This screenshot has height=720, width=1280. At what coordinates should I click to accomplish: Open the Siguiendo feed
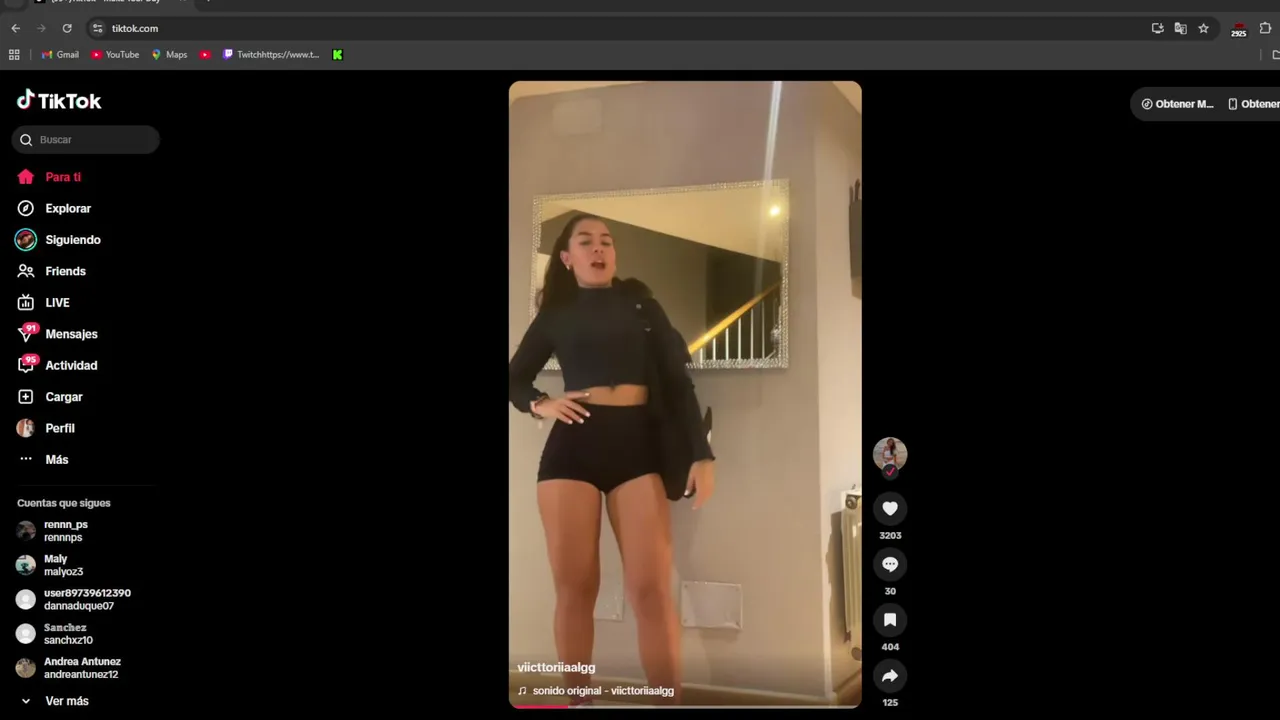click(73, 240)
